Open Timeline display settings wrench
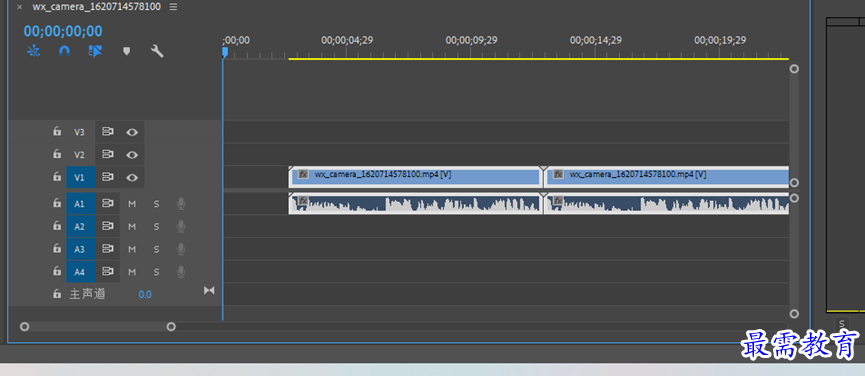Image resolution: width=865 pixels, height=376 pixels. [157, 51]
